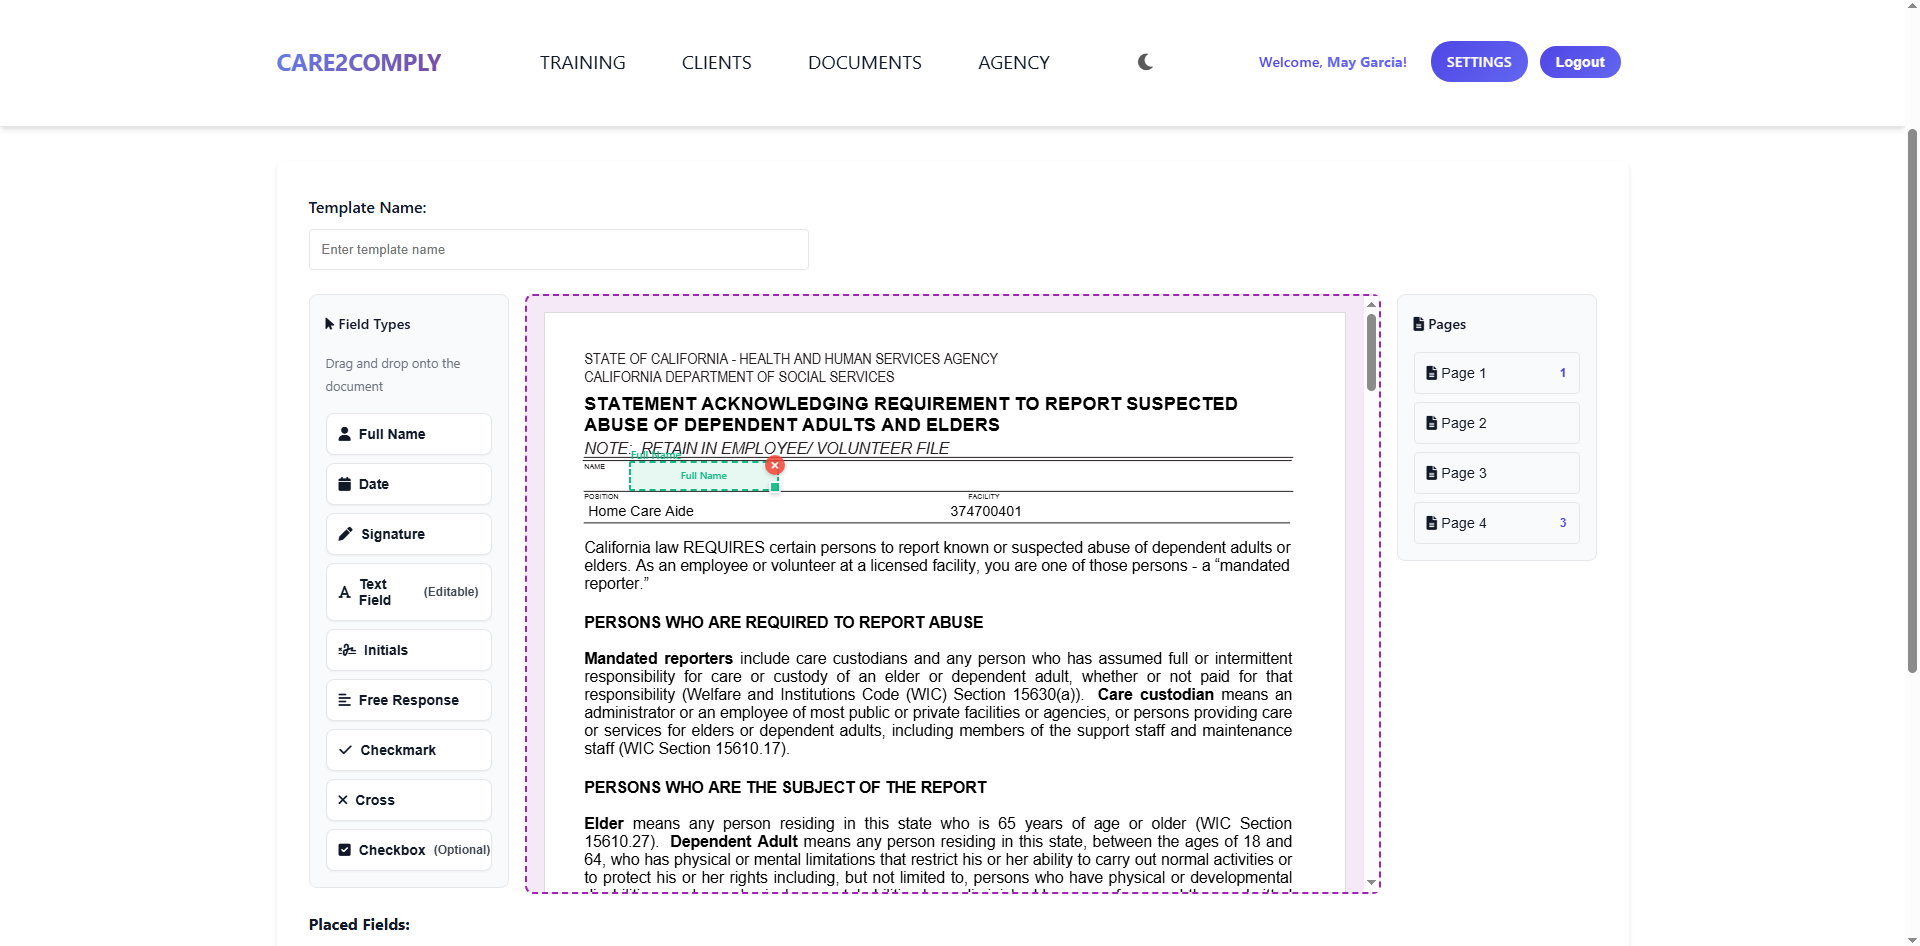Select the optional Checkbox field type
The width and height of the screenshot is (1920, 946).
pyautogui.click(x=410, y=849)
